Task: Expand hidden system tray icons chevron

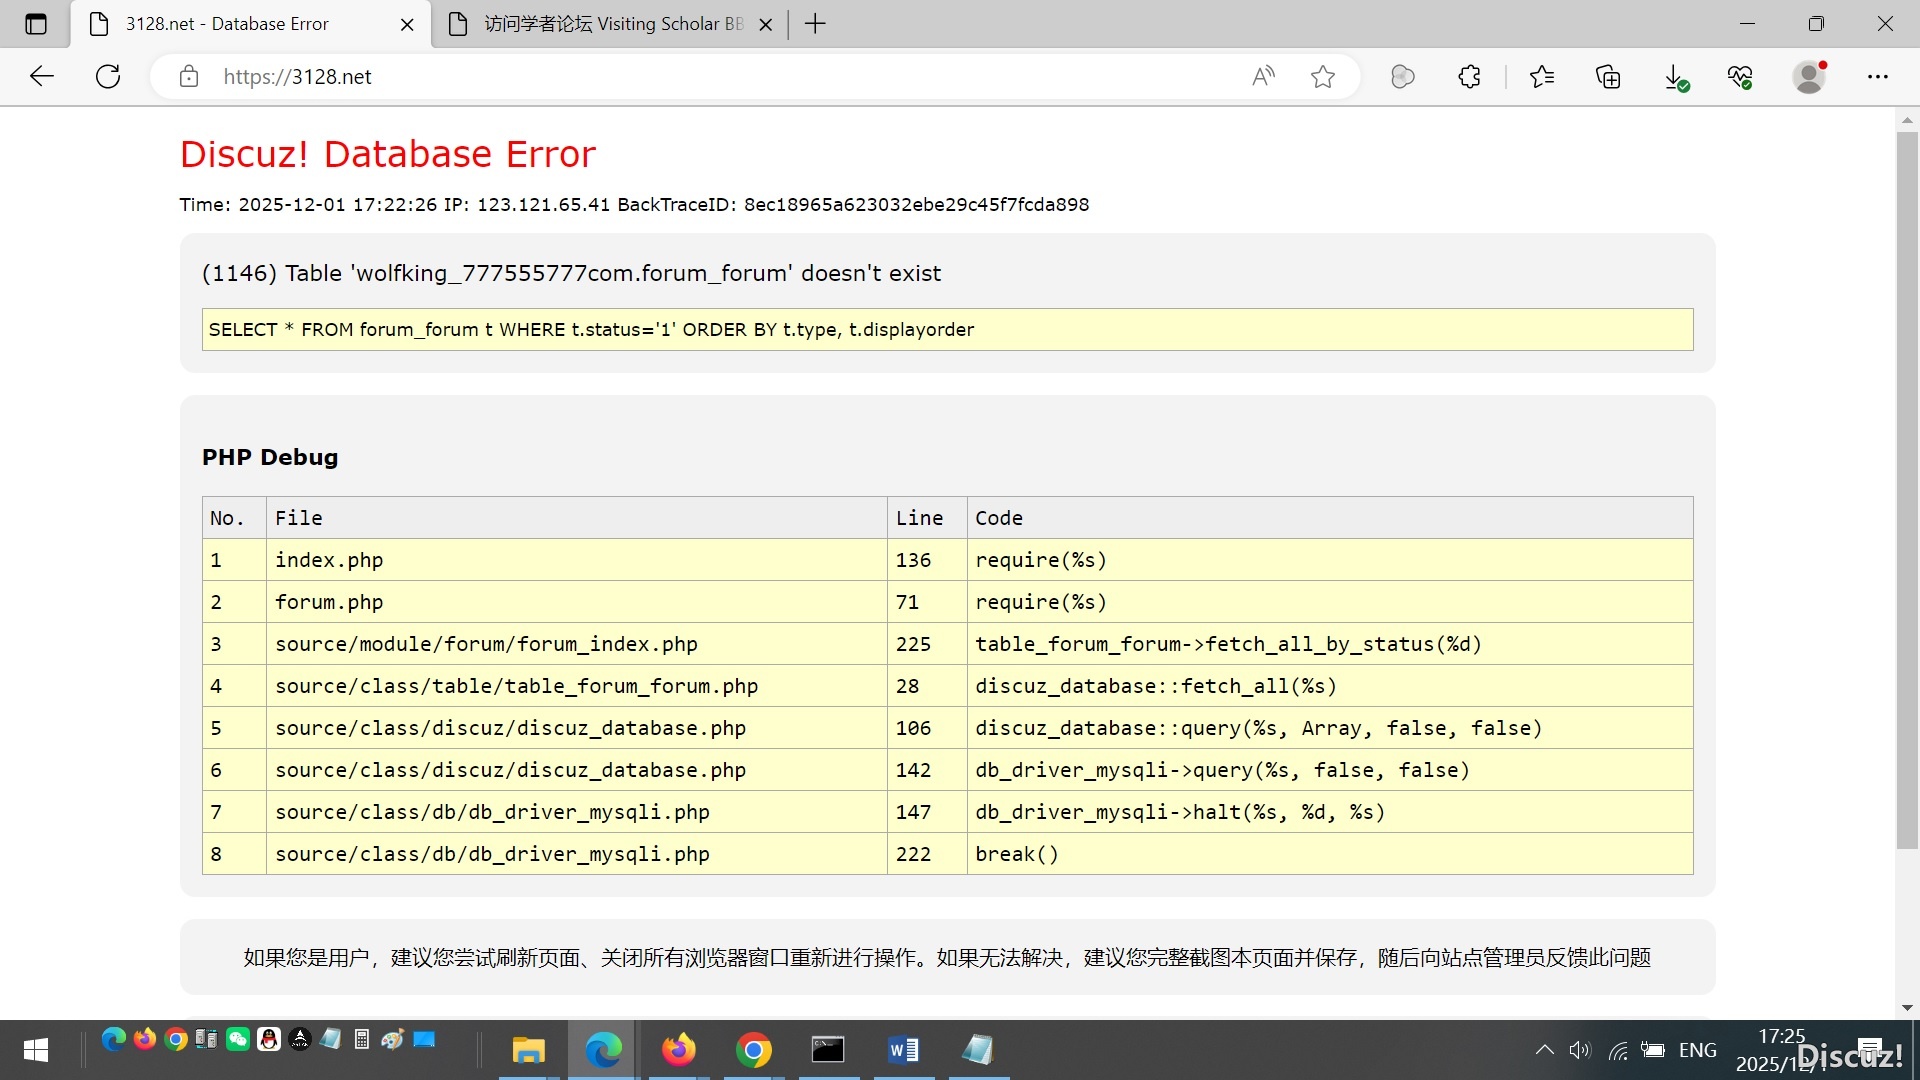Action: tap(1544, 1050)
